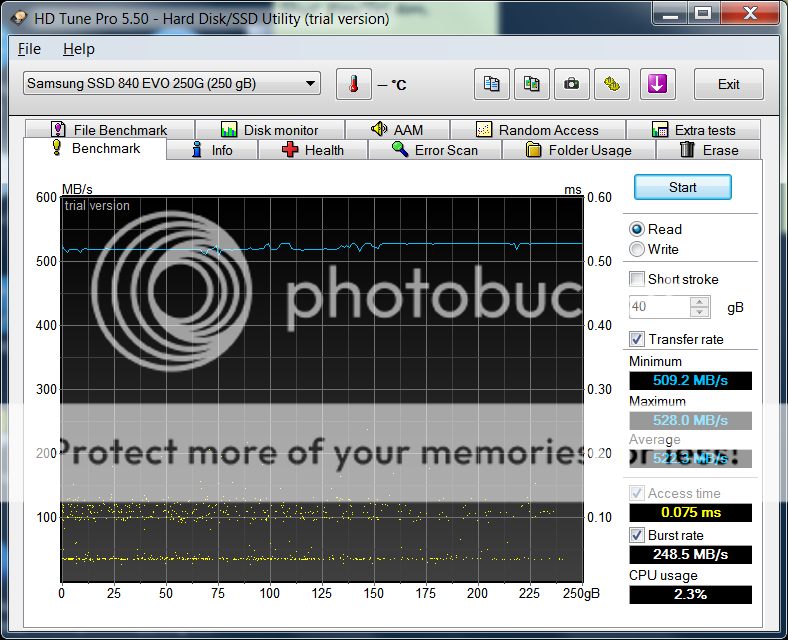Screen dimensions: 788x640
Task: Close the HD Tune Pro window
Action: pyautogui.click(x=750, y=14)
